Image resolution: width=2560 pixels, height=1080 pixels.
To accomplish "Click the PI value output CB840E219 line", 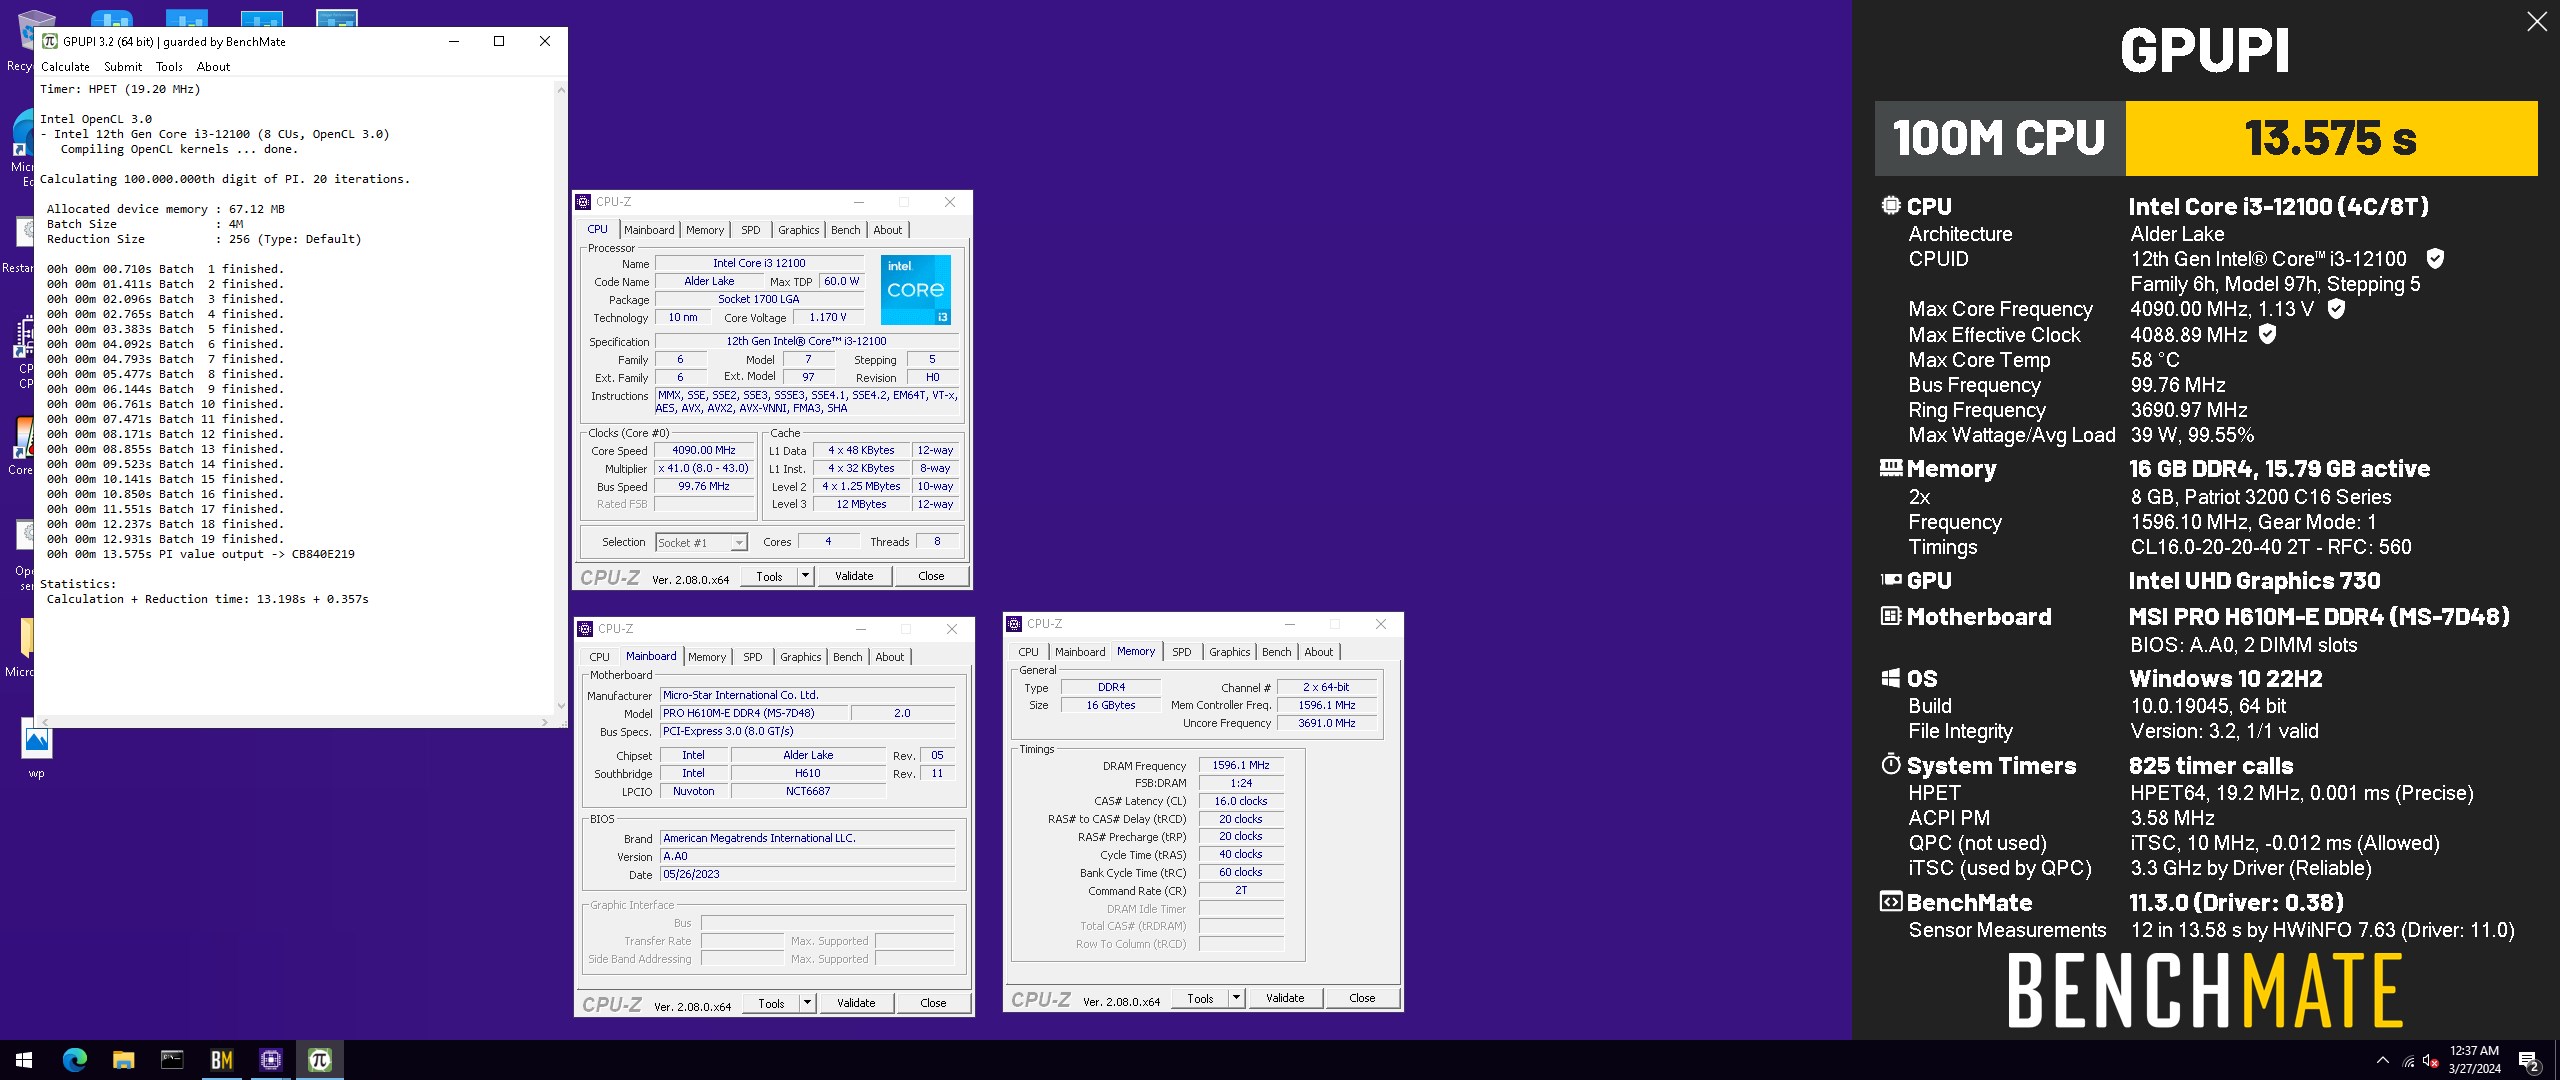I will [200, 554].
